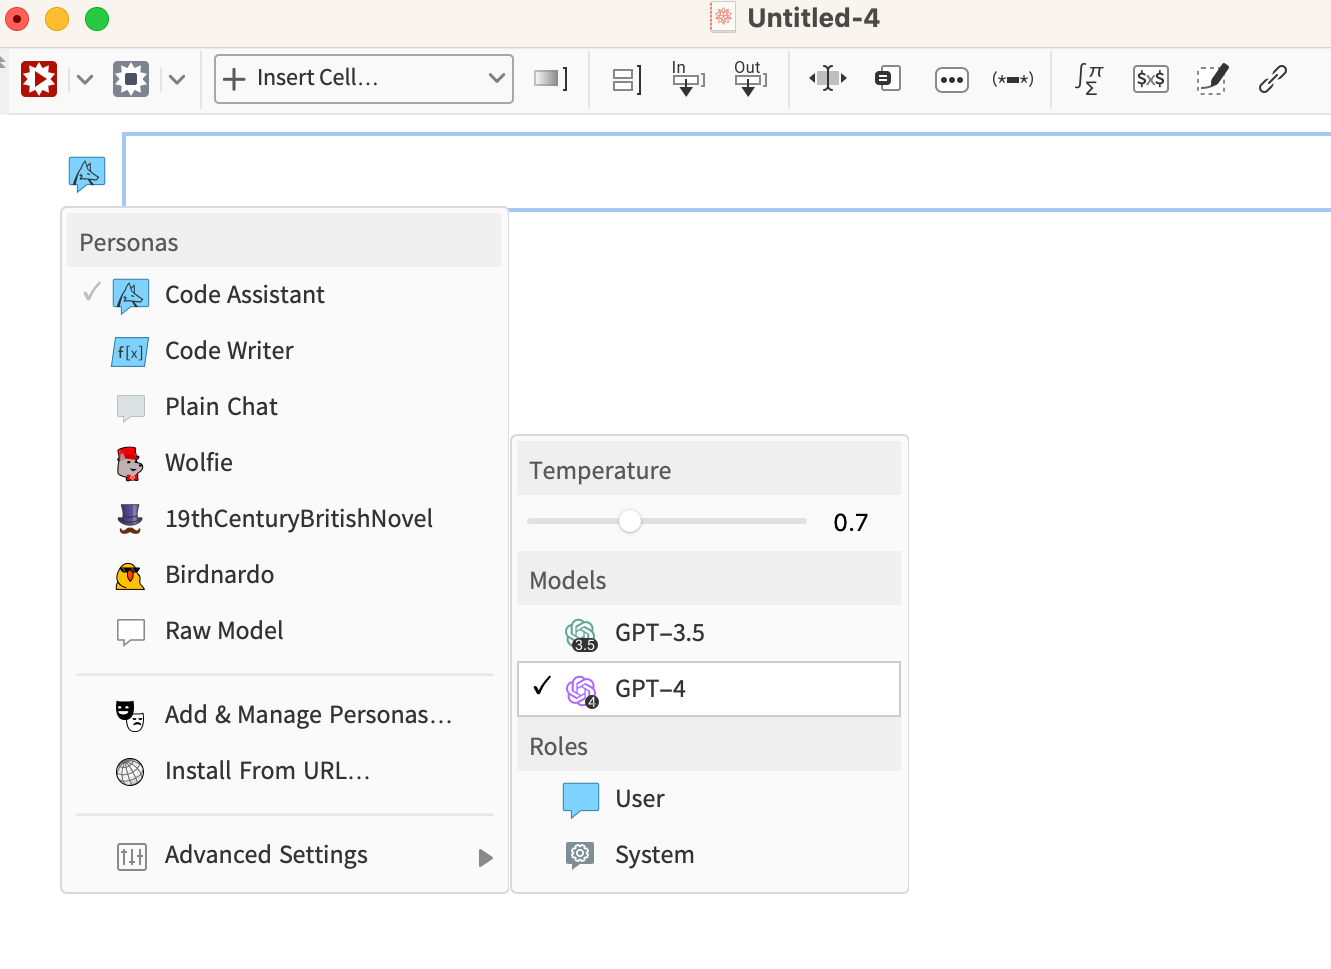Click inside the empty chat input cell
Viewport: 1331px width, 969px height.
[727, 172]
